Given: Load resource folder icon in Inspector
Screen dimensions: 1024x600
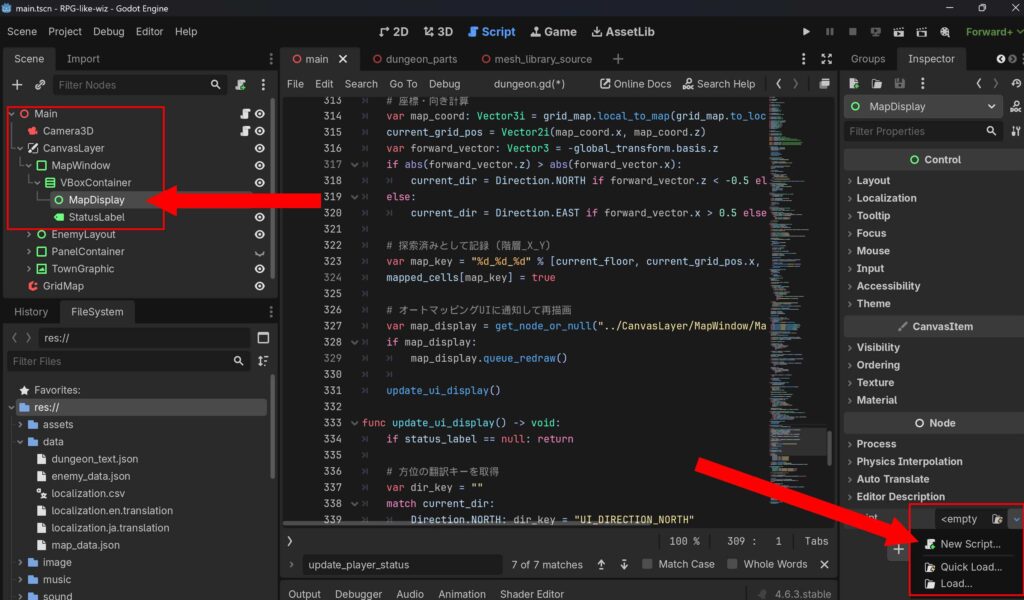Looking at the screenshot, I should [876, 84].
